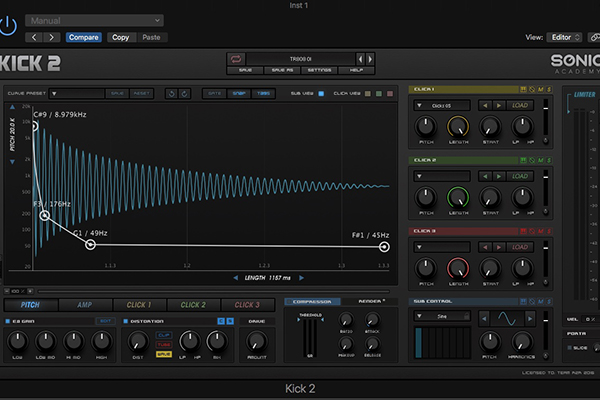Screen dimensions: 600x400
Task: Click the Click 1 Load button
Action: (x=520, y=105)
